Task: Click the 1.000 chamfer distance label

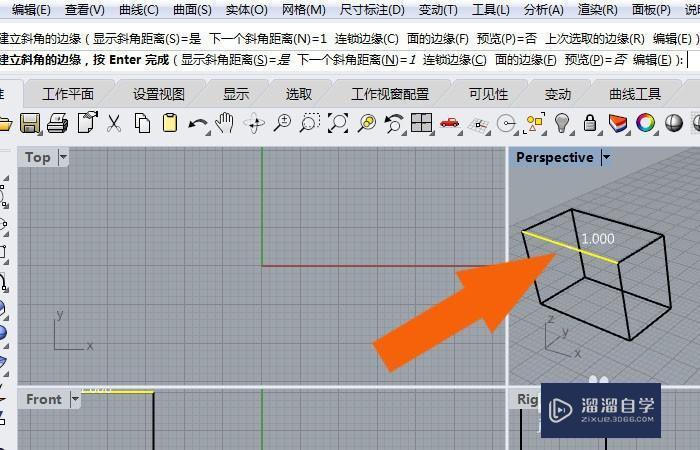Action: click(x=598, y=239)
